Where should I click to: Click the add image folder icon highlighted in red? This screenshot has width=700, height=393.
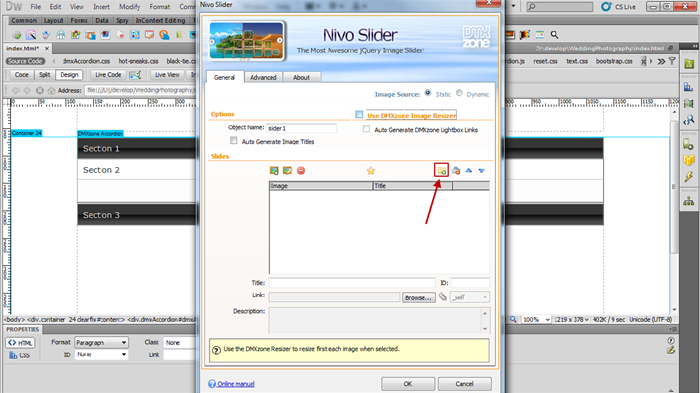(441, 170)
